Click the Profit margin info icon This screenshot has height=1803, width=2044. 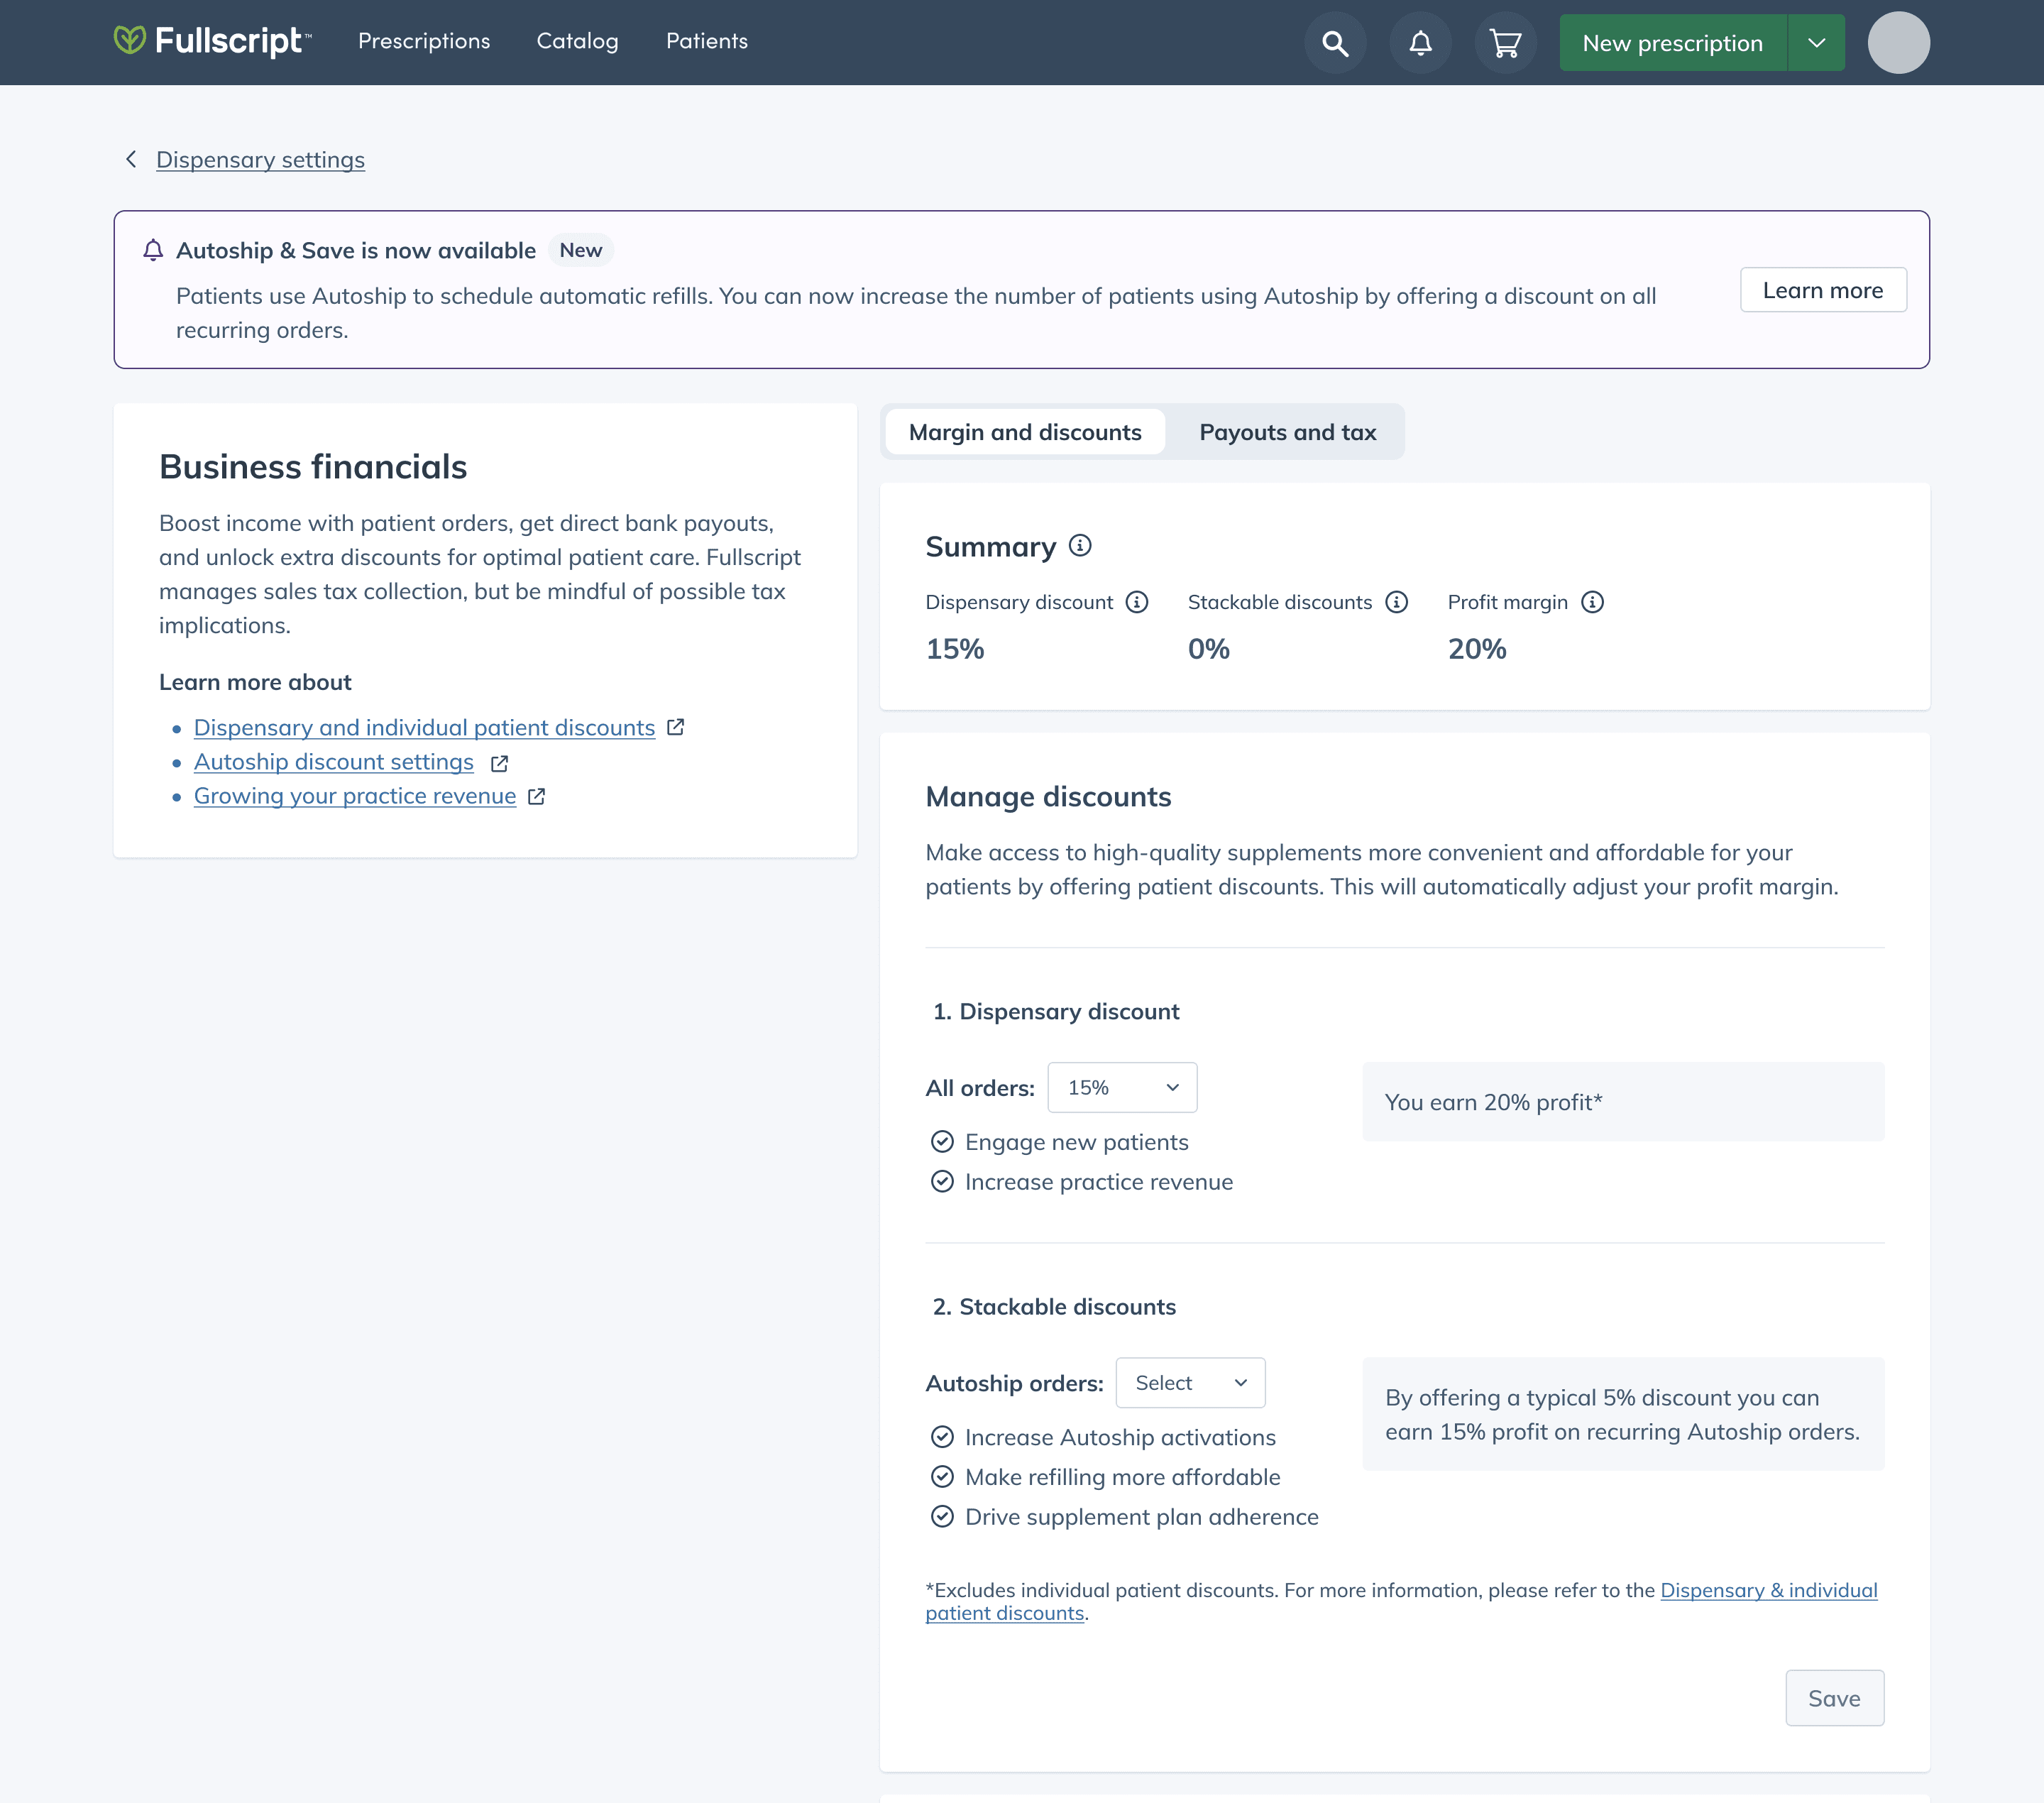[1592, 602]
